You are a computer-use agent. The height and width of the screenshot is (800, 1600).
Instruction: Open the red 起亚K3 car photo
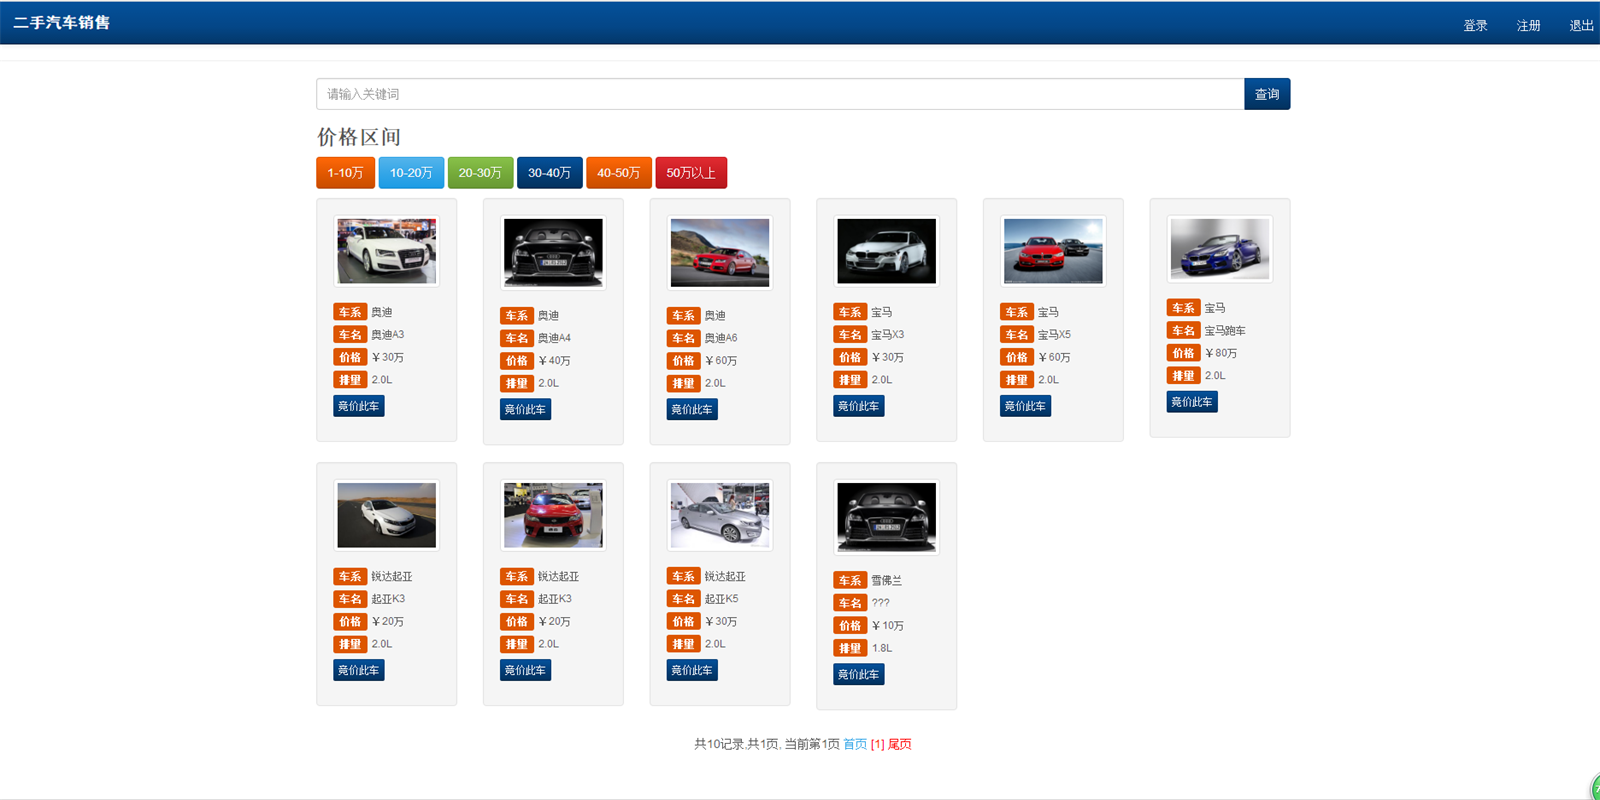[x=554, y=515]
